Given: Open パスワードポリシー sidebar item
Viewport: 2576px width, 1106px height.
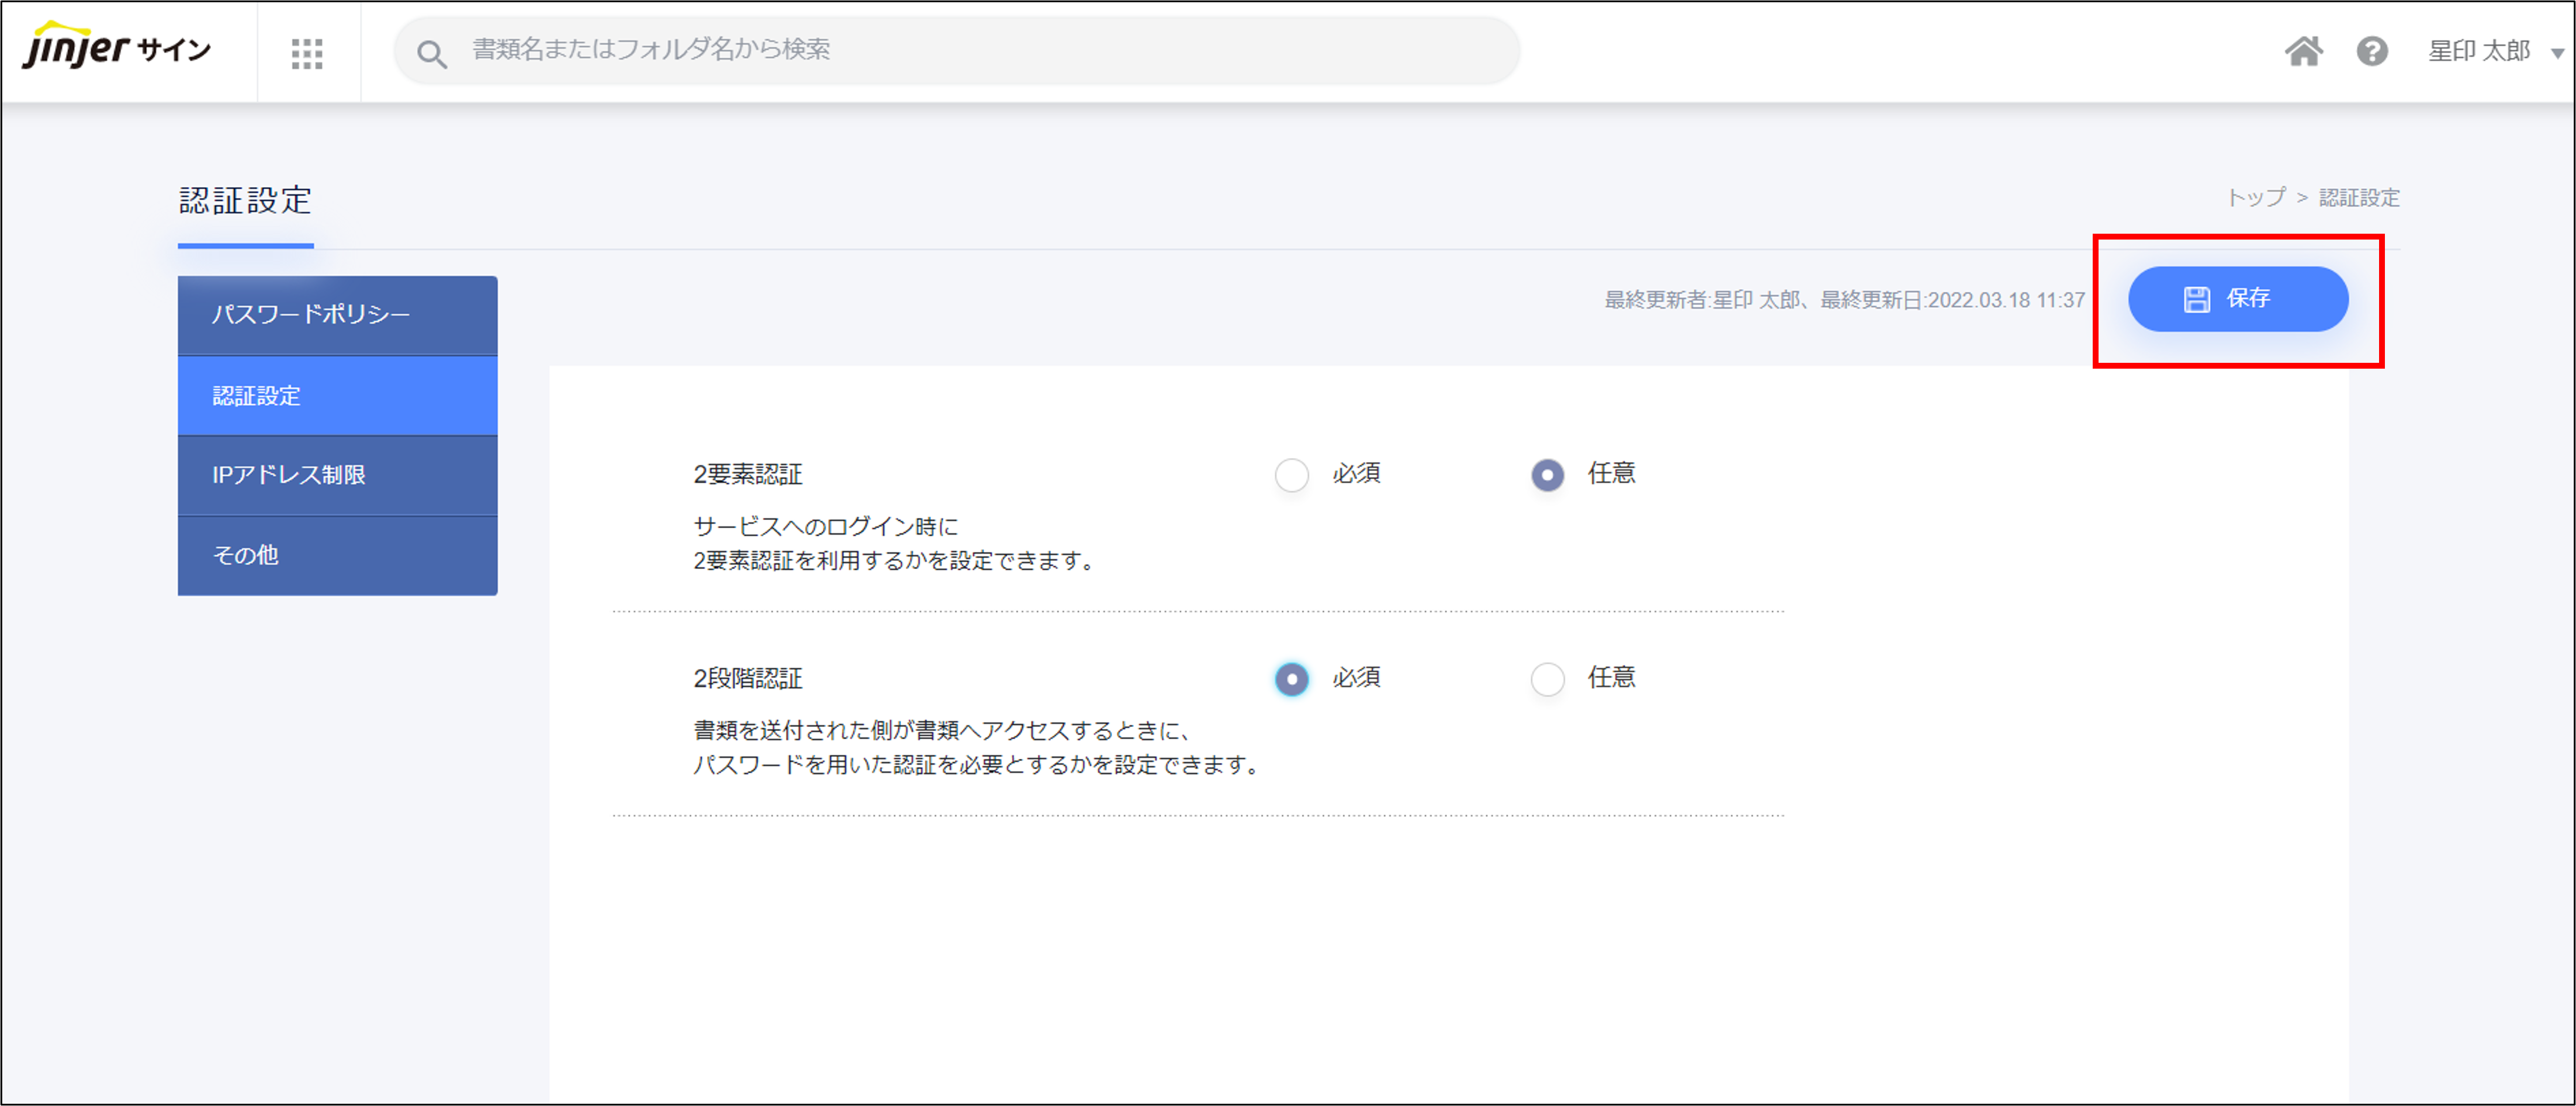Looking at the screenshot, I should (x=337, y=315).
